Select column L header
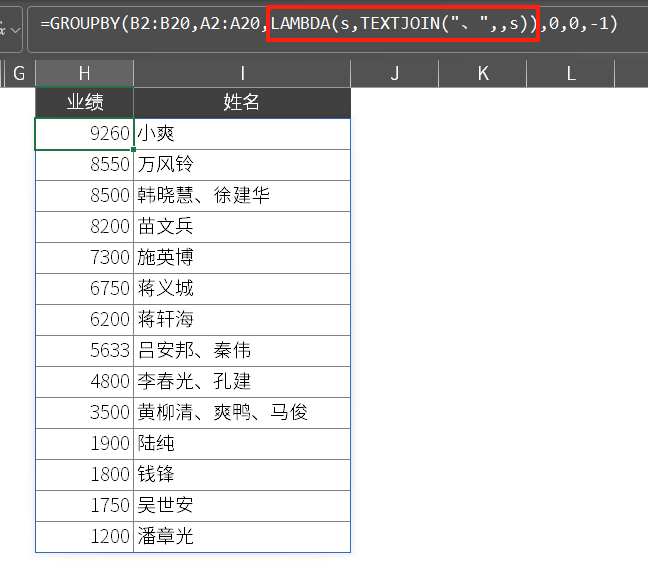Screen dimensions: 648x574 (571, 74)
